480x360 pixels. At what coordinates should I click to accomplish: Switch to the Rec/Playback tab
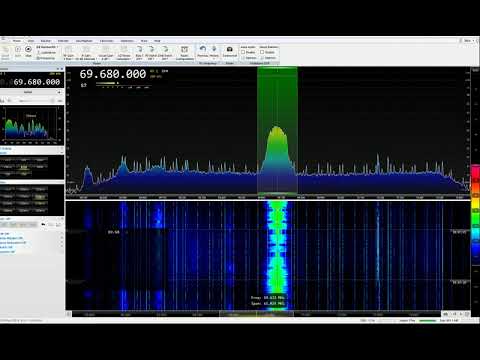(84, 41)
